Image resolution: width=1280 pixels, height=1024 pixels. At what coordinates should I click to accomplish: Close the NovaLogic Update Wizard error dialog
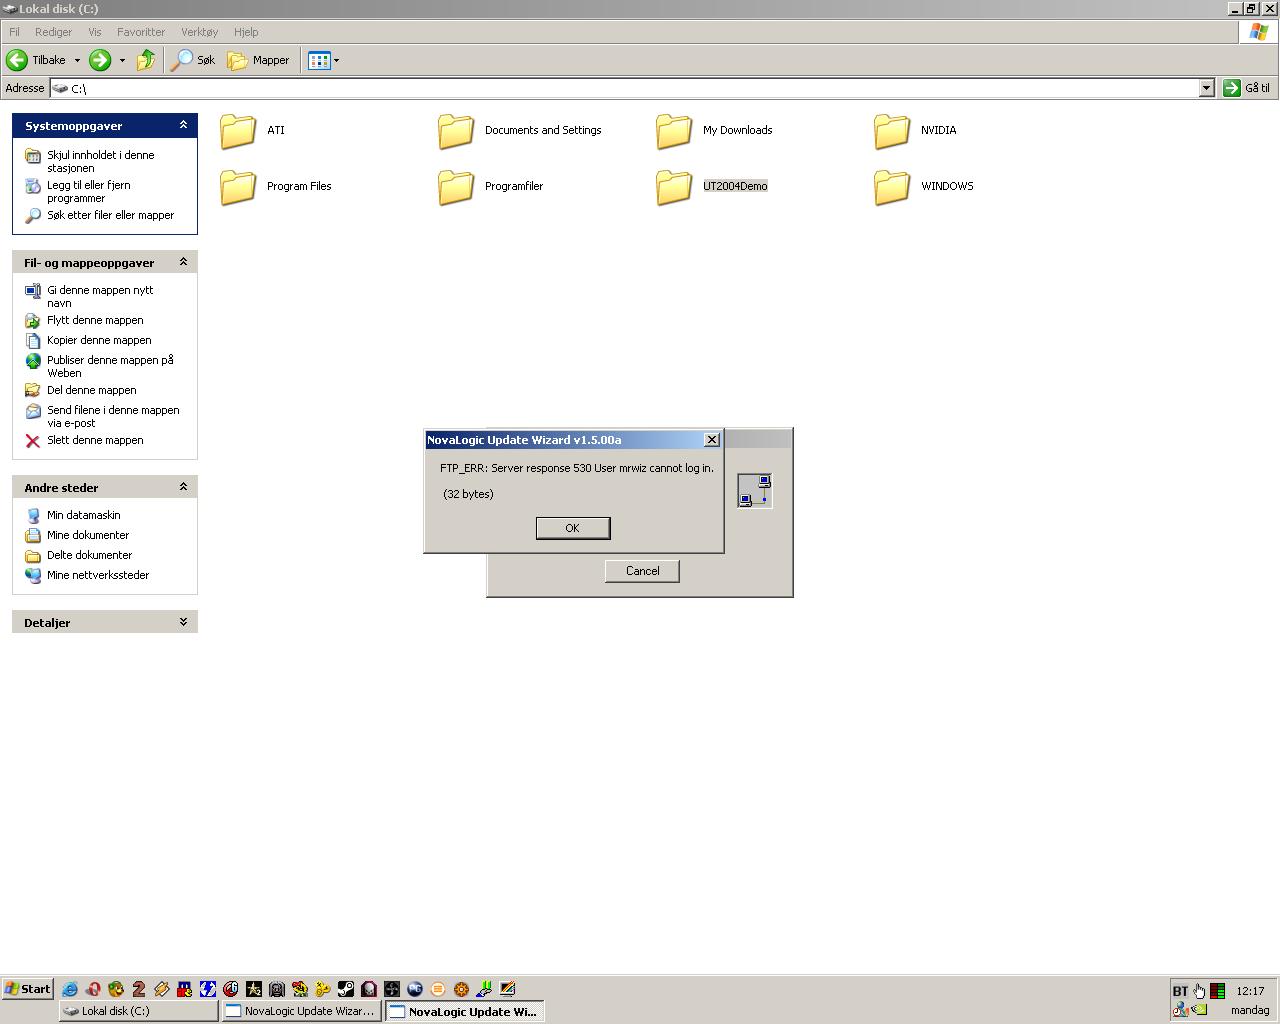coord(712,440)
